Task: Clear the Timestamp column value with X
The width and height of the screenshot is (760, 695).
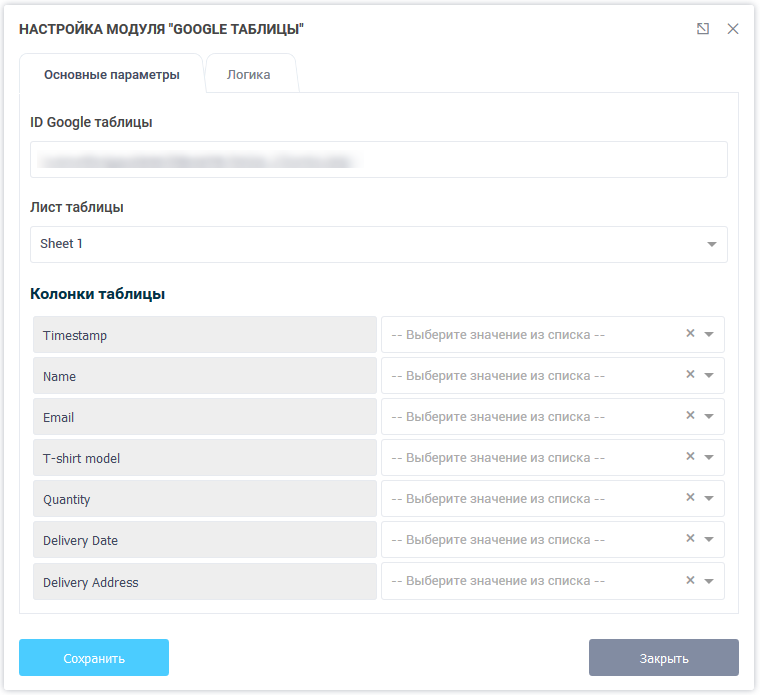Action: click(x=690, y=334)
